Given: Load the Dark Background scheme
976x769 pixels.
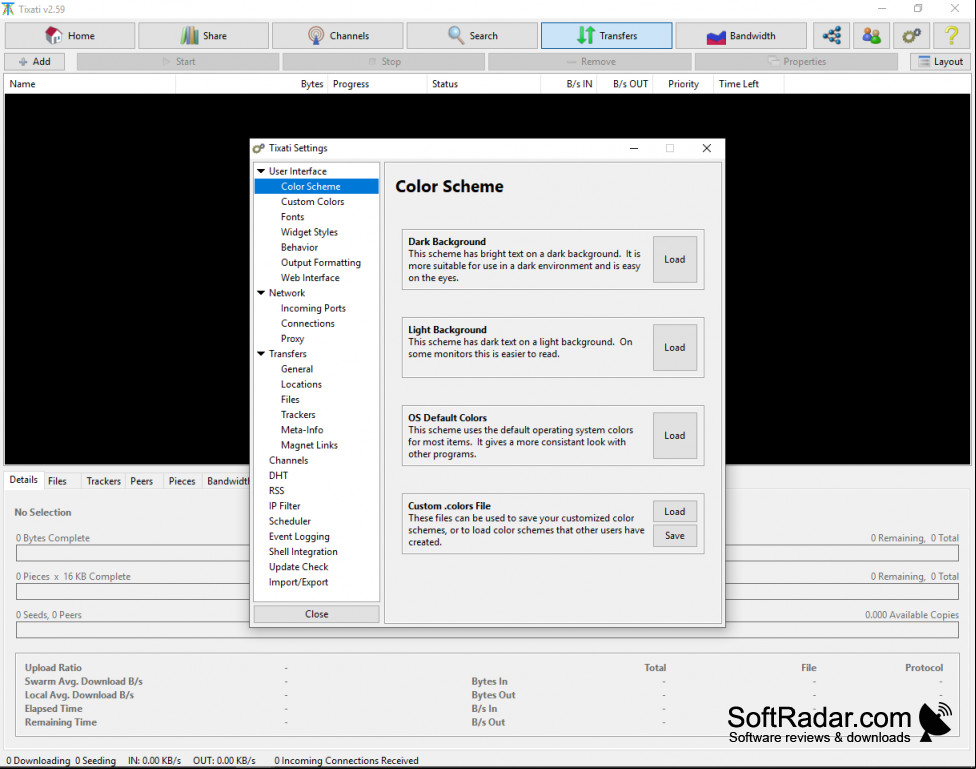Looking at the screenshot, I should [674, 260].
